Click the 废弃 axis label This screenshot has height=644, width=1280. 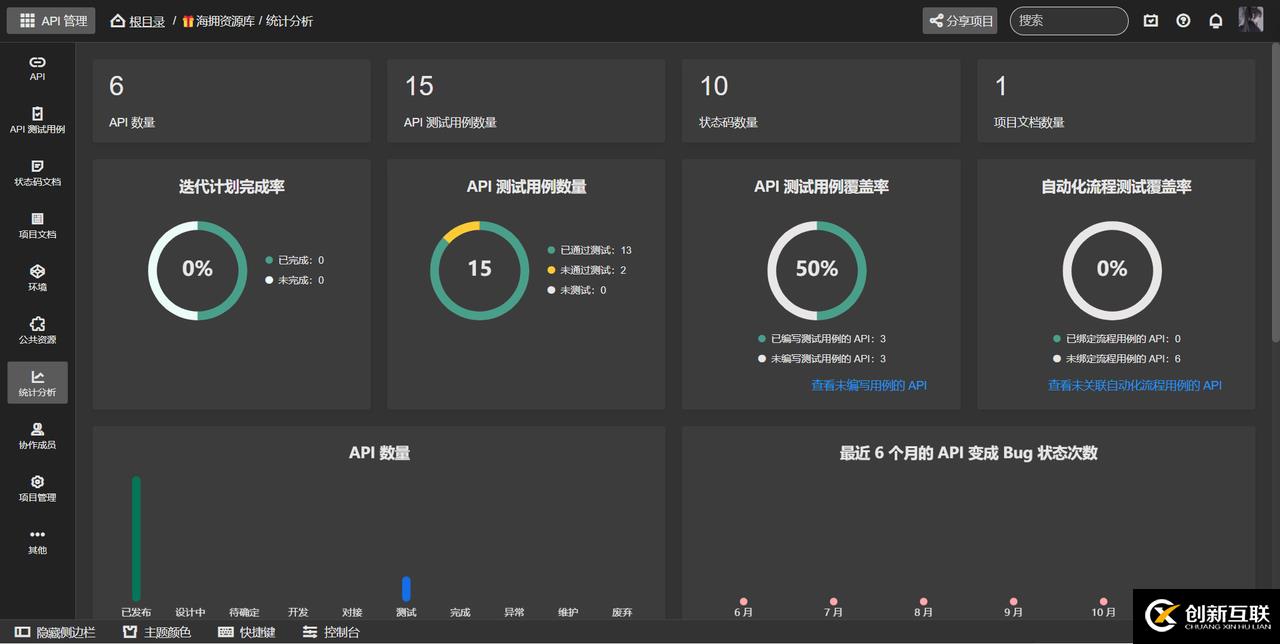[622, 612]
